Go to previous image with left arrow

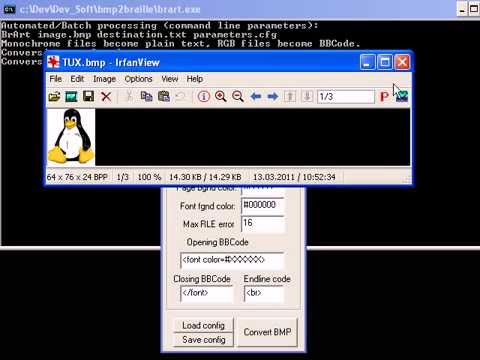coord(256,97)
